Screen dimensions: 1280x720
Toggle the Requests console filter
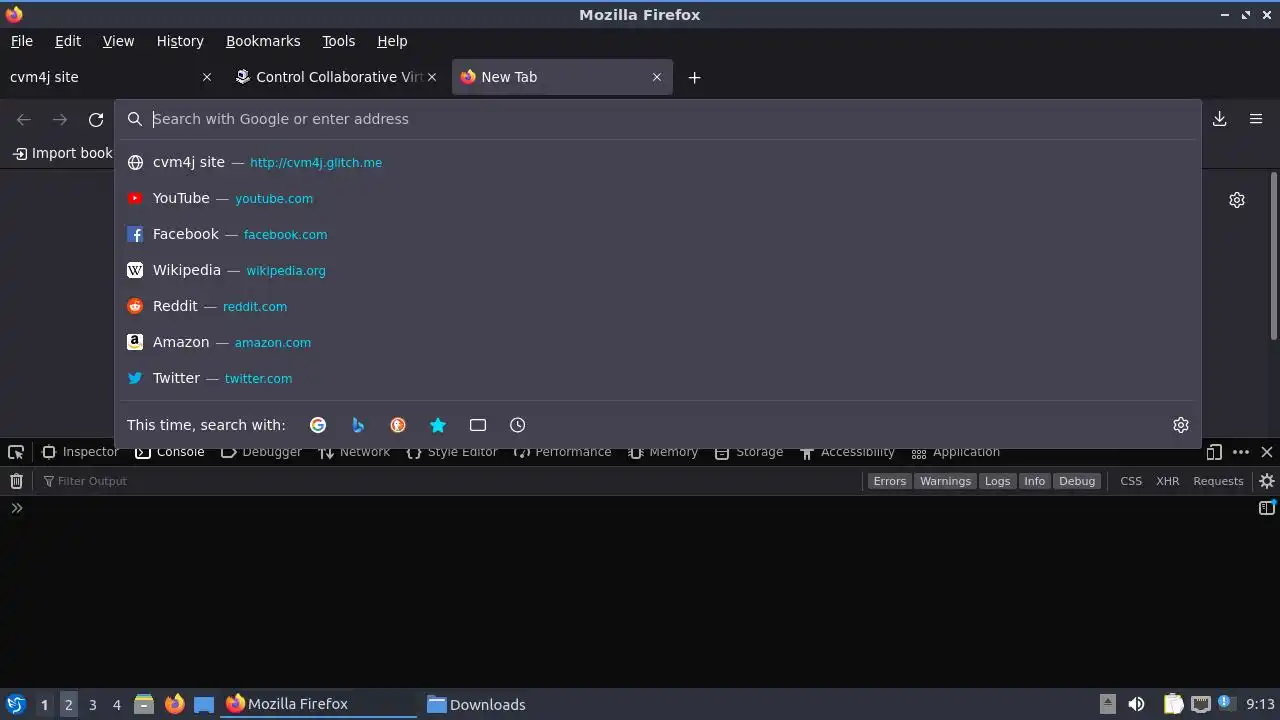[x=1218, y=481]
